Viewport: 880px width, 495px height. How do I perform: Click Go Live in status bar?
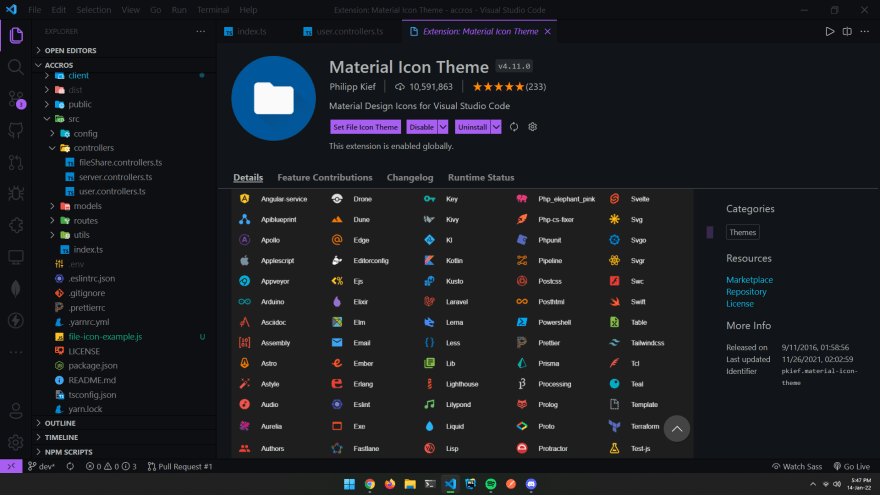click(x=851, y=466)
